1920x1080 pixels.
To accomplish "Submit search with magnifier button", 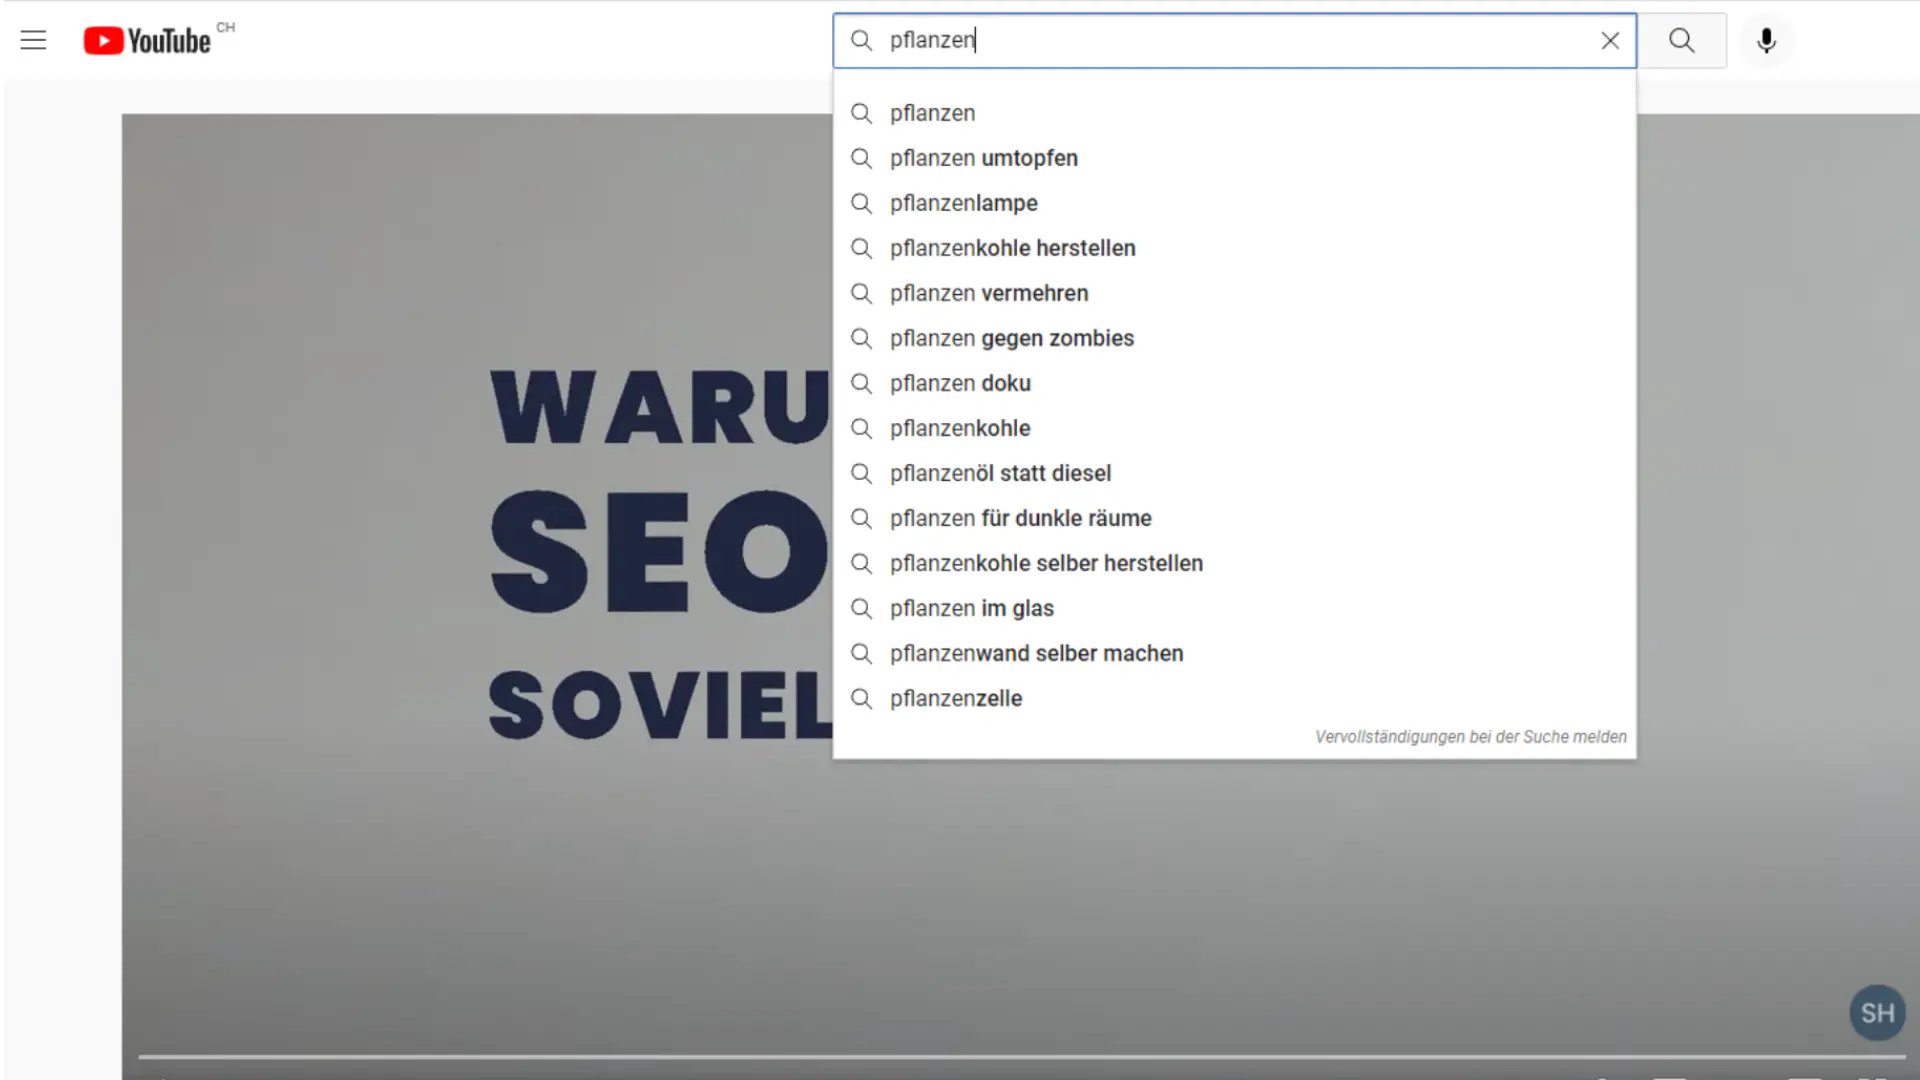I will (1682, 40).
